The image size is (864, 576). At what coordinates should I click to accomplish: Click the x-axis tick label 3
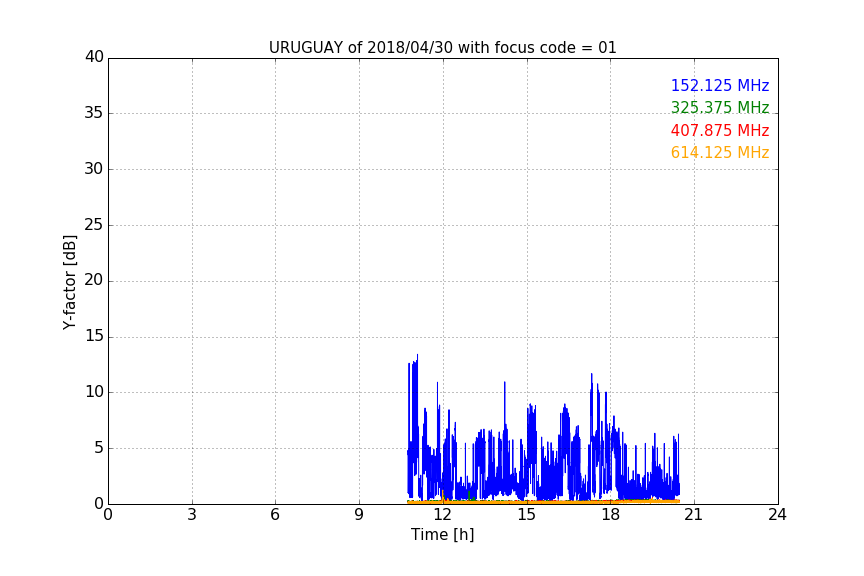pos(192,515)
